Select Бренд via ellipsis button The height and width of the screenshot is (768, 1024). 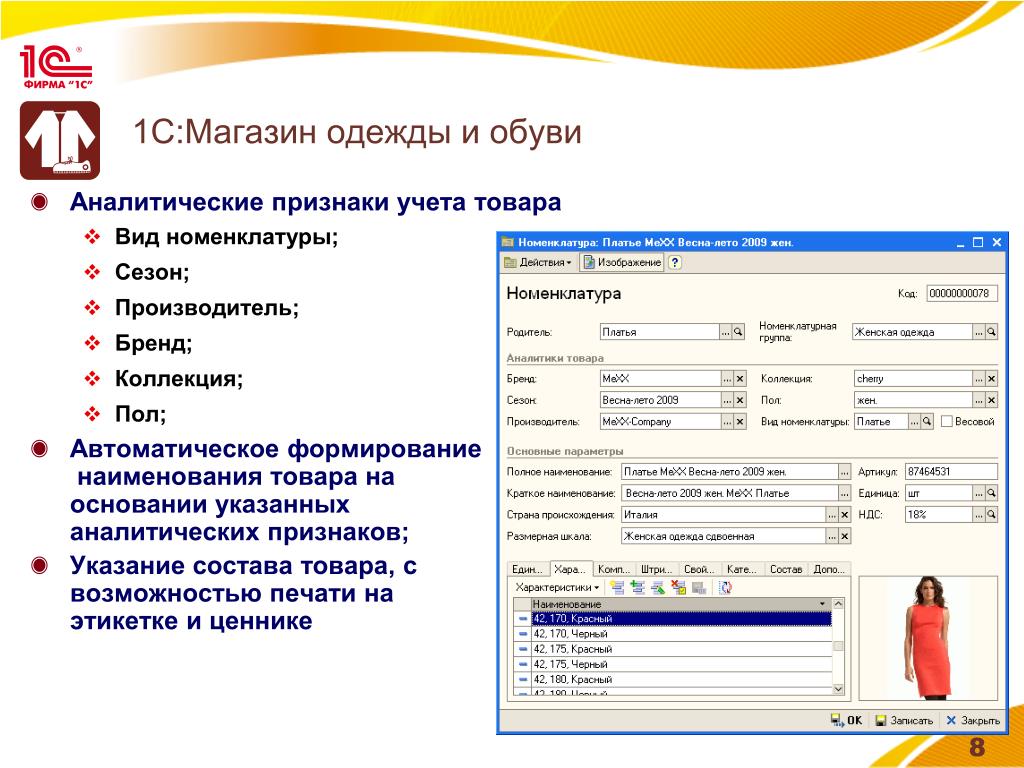point(728,378)
